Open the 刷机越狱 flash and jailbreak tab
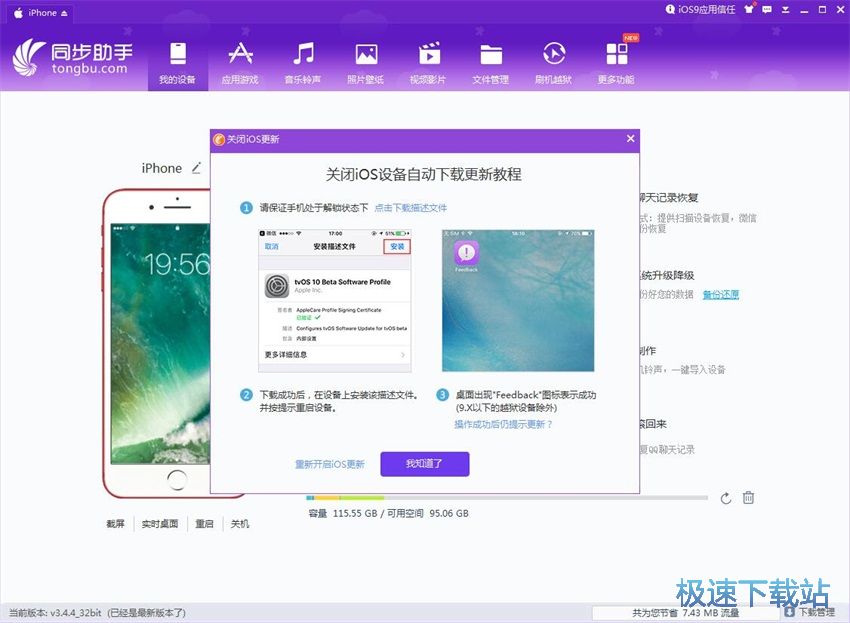850x623 pixels. coord(553,63)
